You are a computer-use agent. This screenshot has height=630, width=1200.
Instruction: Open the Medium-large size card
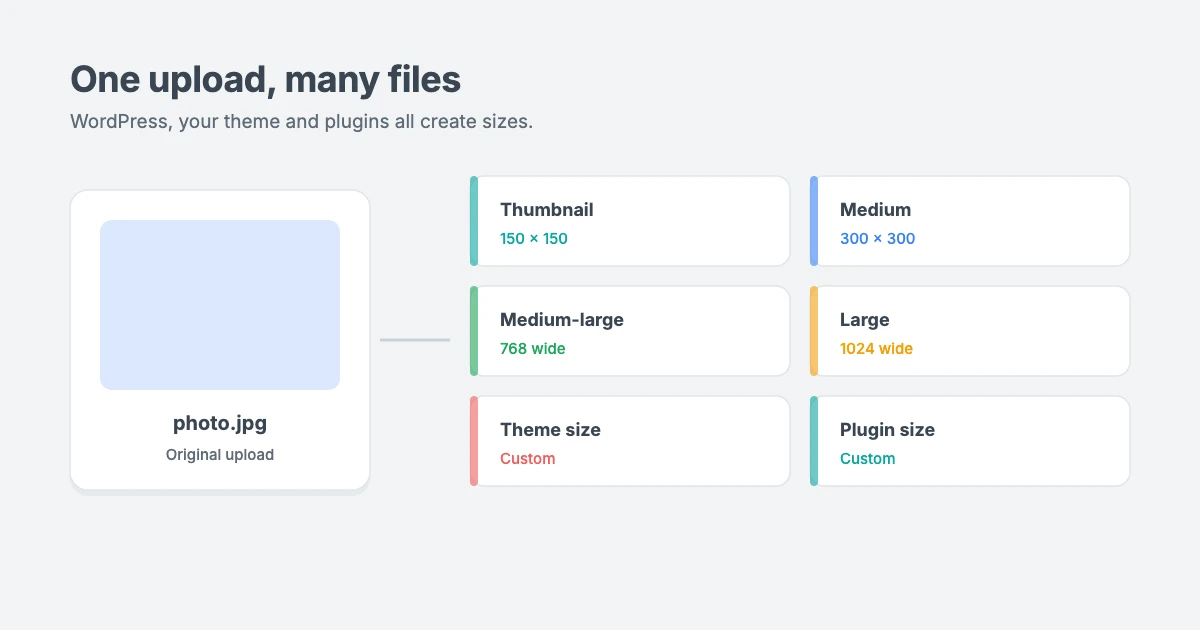pyautogui.click(x=630, y=331)
